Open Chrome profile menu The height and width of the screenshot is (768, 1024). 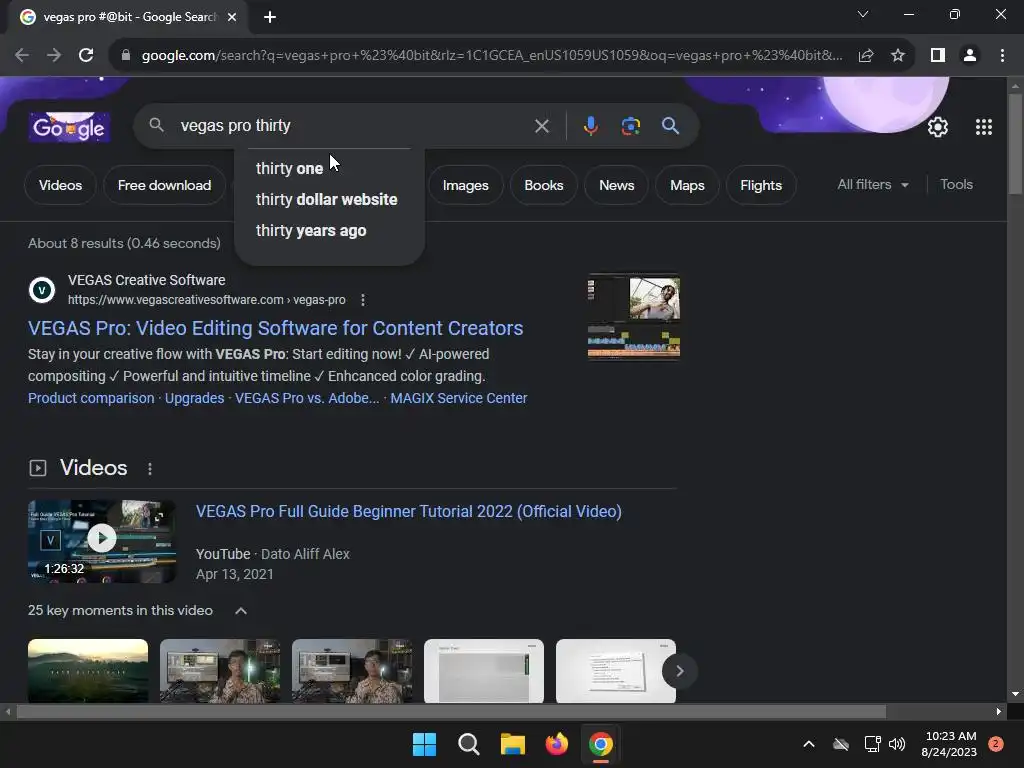pyautogui.click(x=970, y=56)
